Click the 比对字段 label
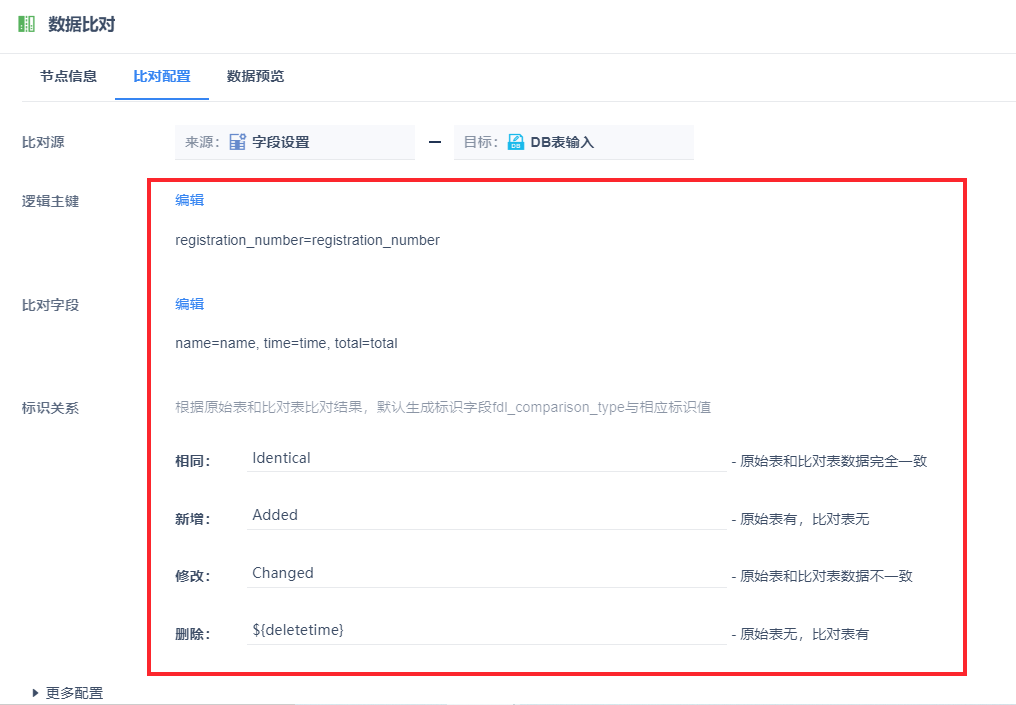The width and height of the screenshot is (1016, 705). tap(51, 305)
